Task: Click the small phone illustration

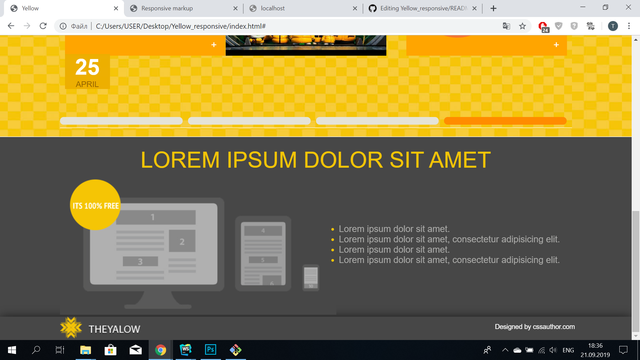Action: tap(311, 278)
